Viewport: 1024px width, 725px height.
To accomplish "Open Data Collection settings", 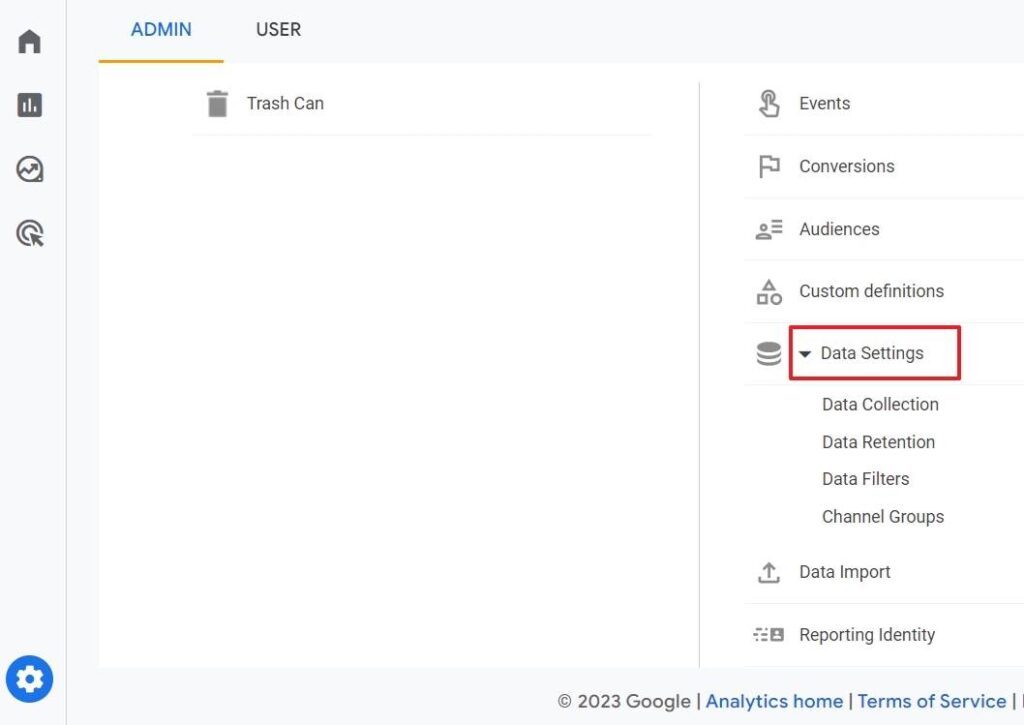I will (880, 405).
